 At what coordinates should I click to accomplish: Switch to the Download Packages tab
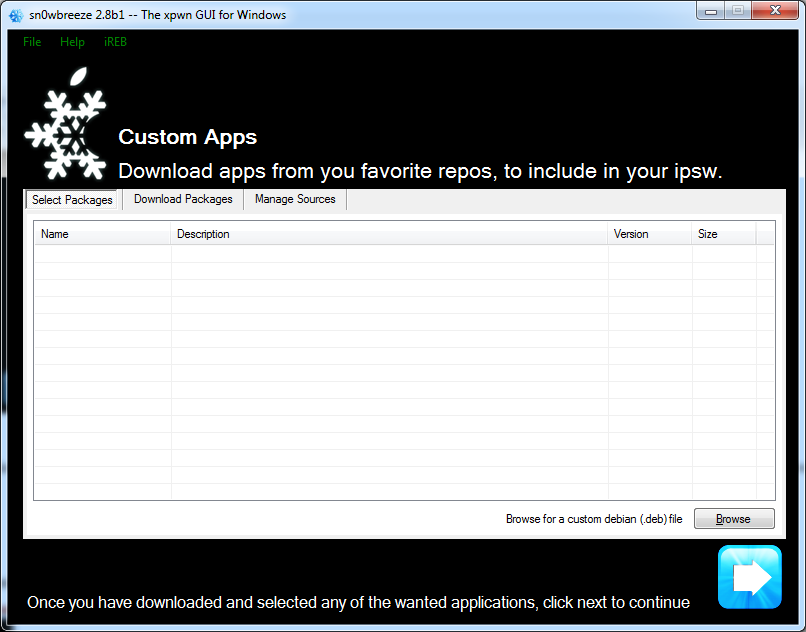[183, 199]
